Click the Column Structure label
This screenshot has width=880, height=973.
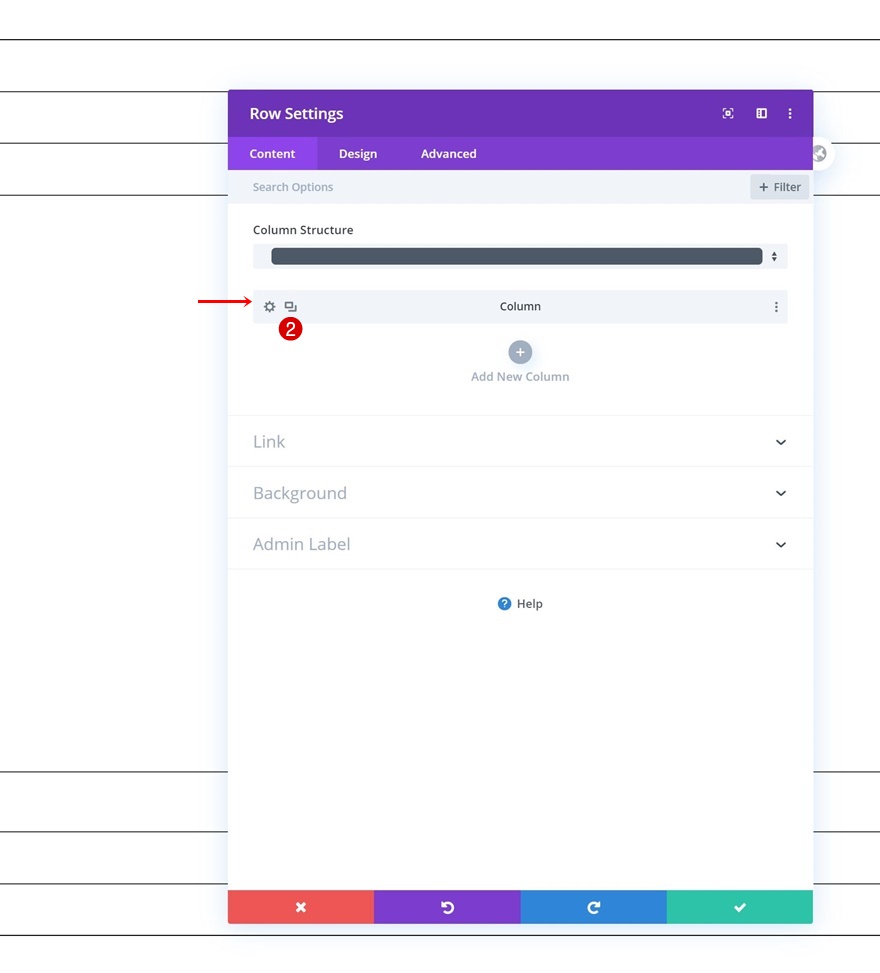[x=303, y=230]
